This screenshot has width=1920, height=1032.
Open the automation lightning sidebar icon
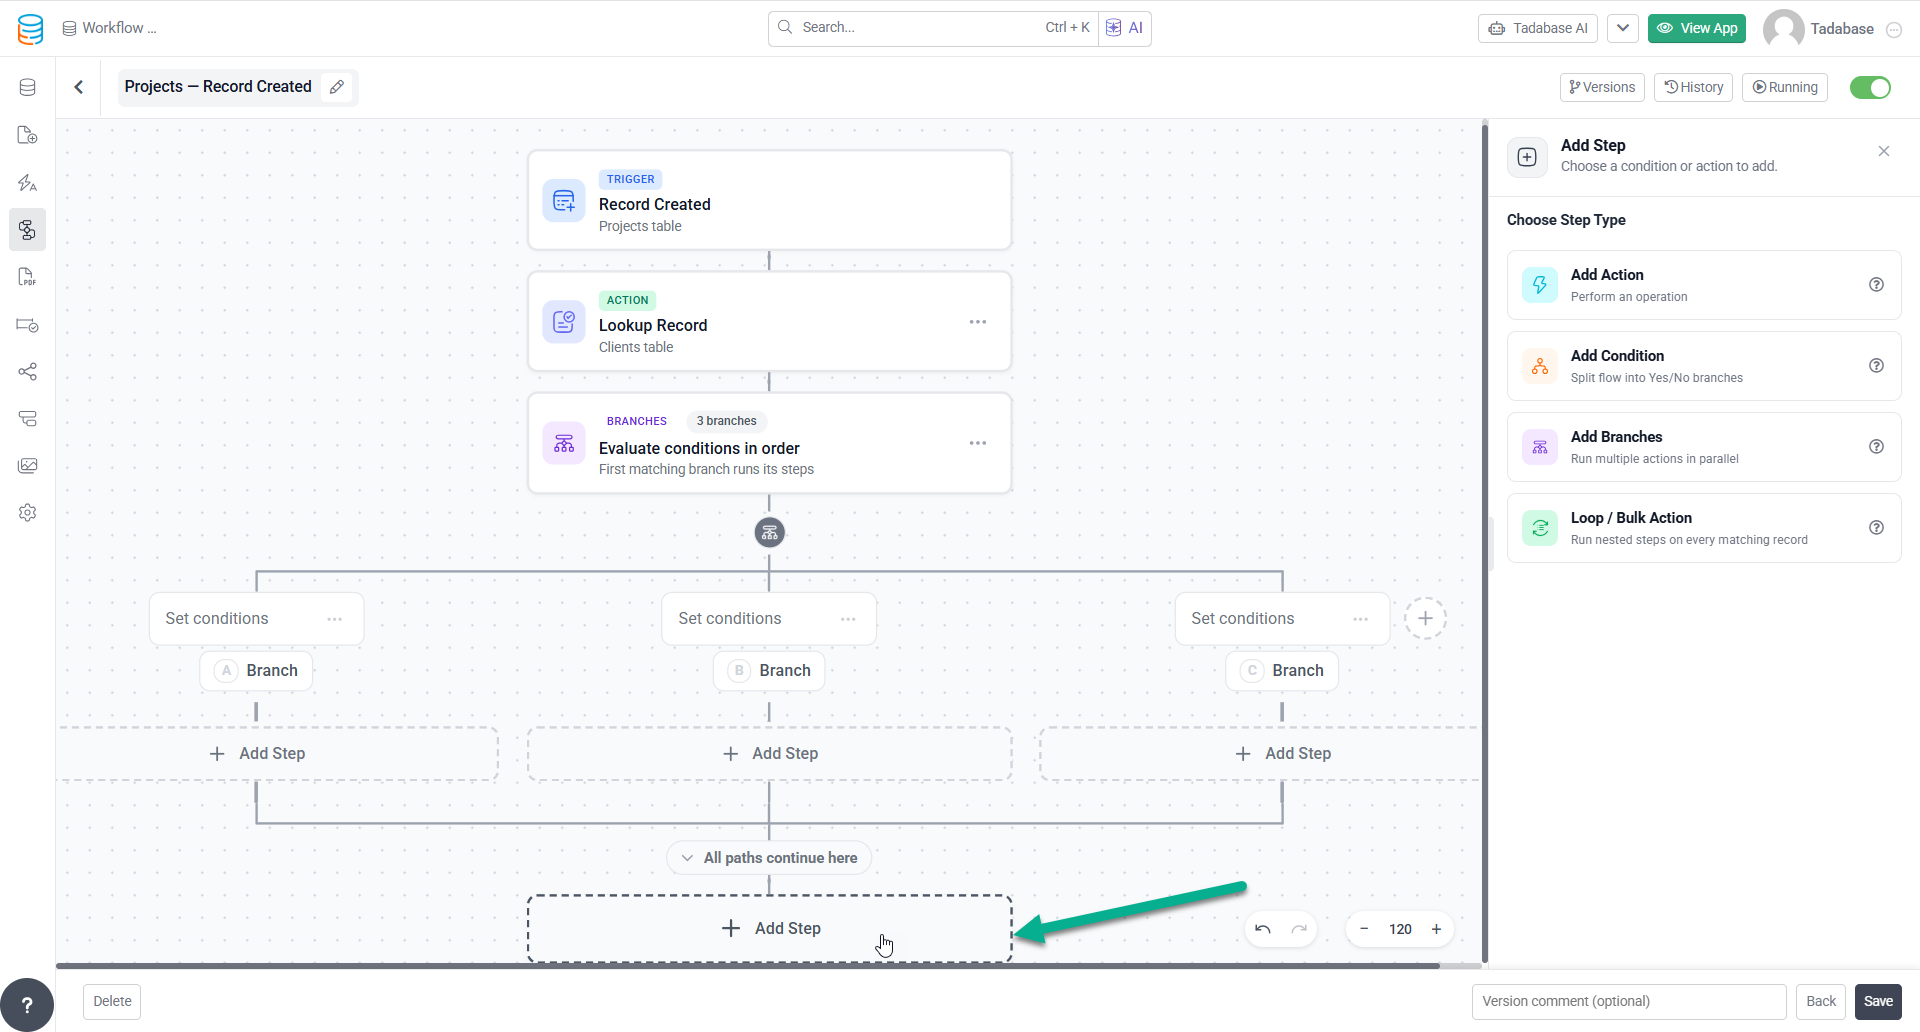pyautogui.click(x=28, y=183)
